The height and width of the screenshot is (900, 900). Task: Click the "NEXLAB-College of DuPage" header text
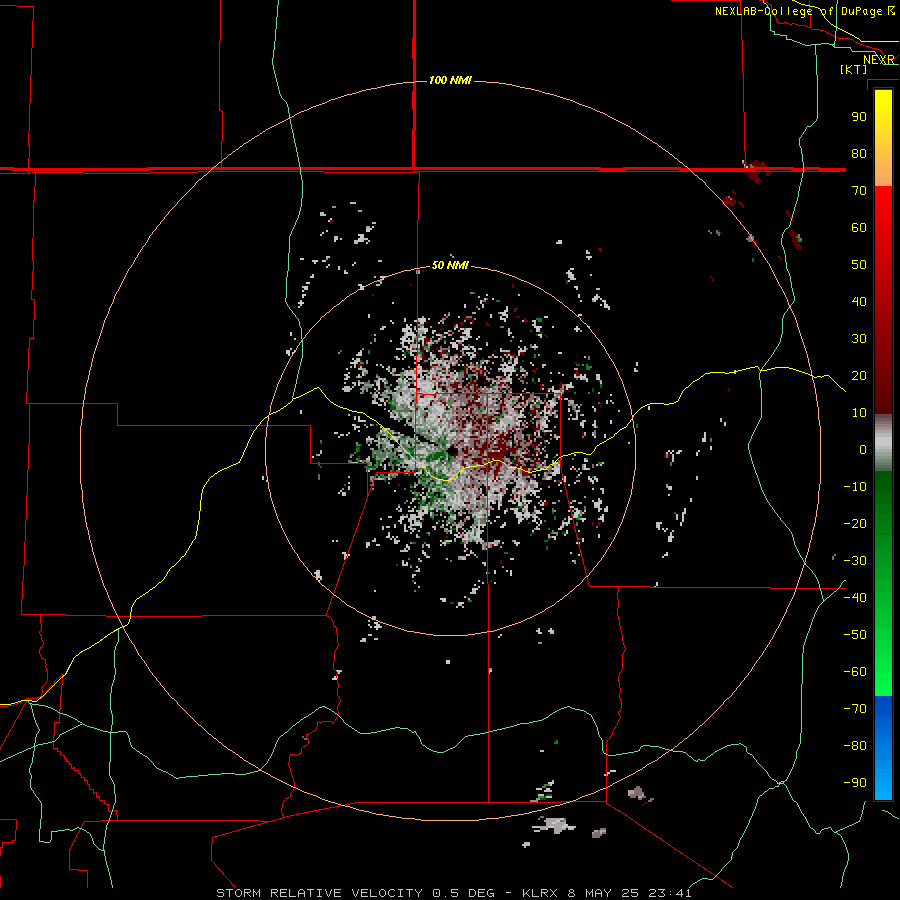click(x=800, y=11)
